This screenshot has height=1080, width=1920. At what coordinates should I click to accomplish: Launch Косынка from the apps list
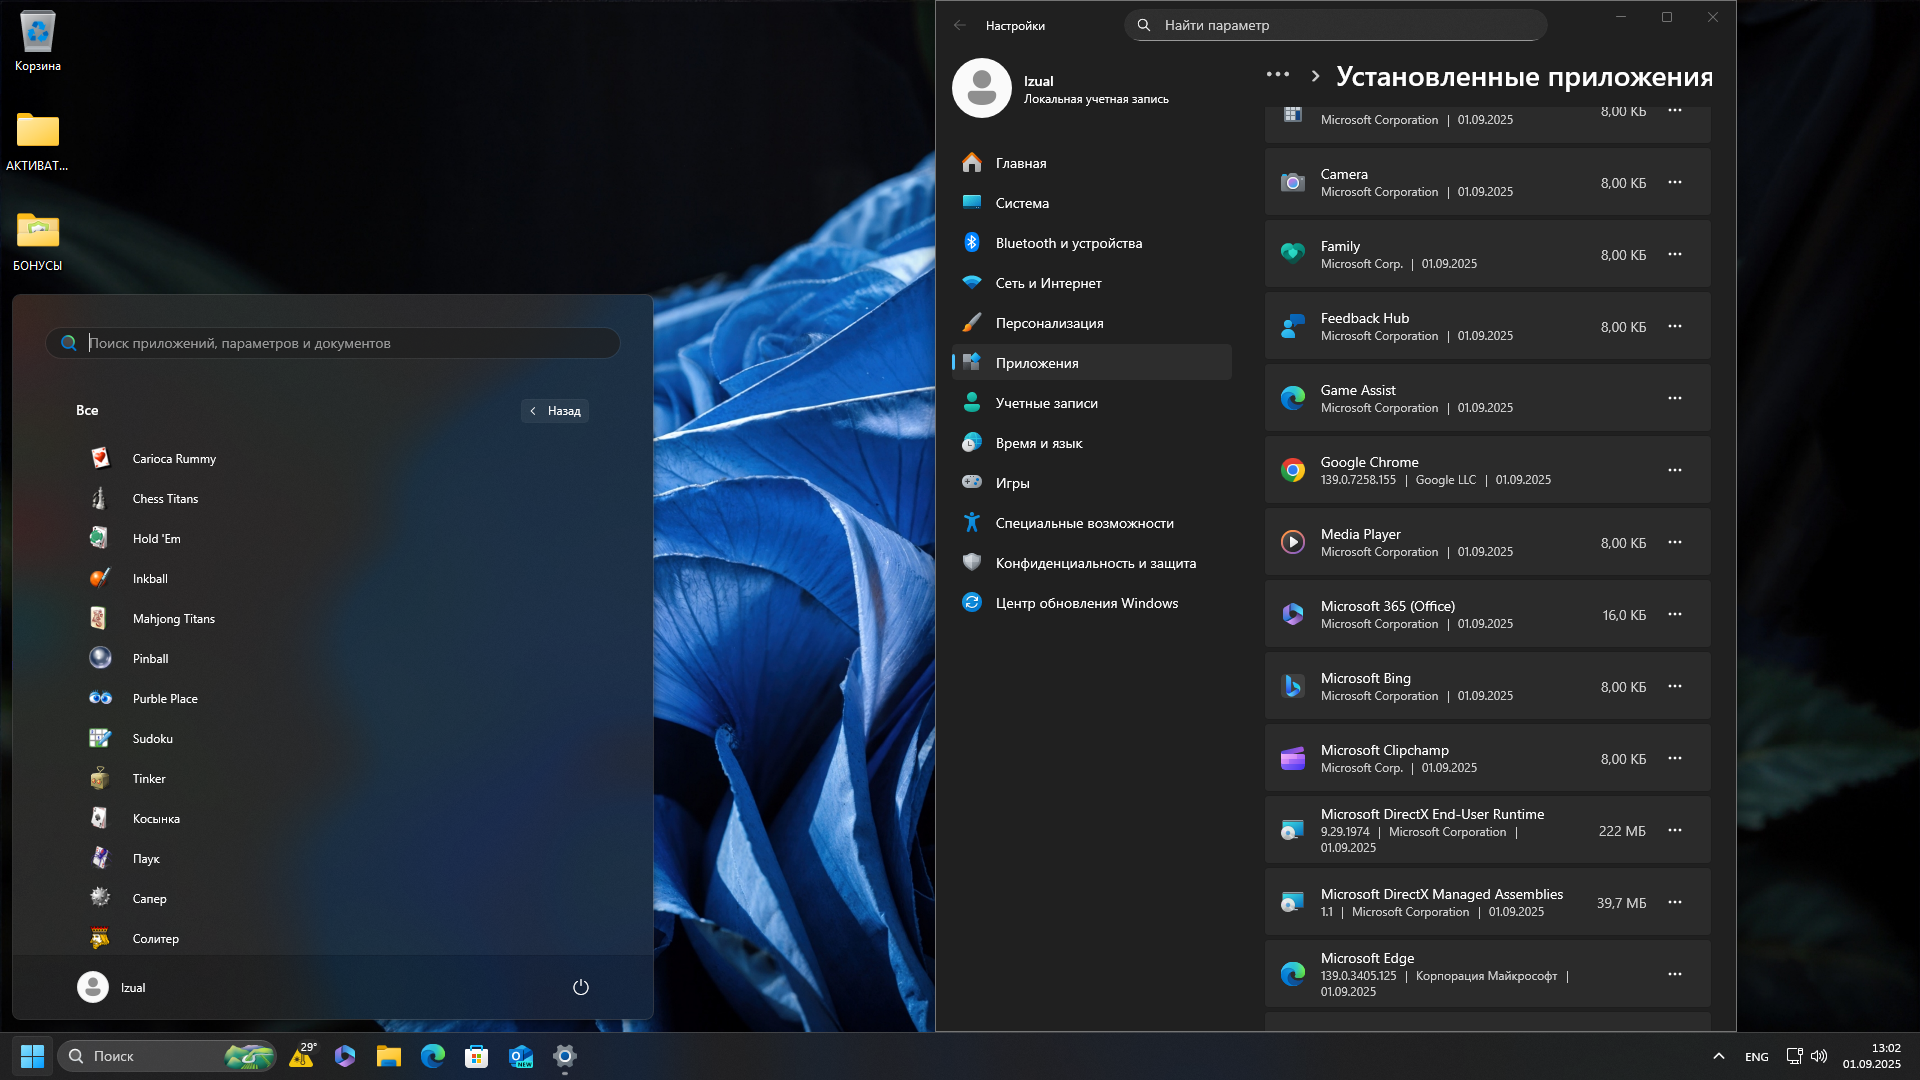[333, 819]
